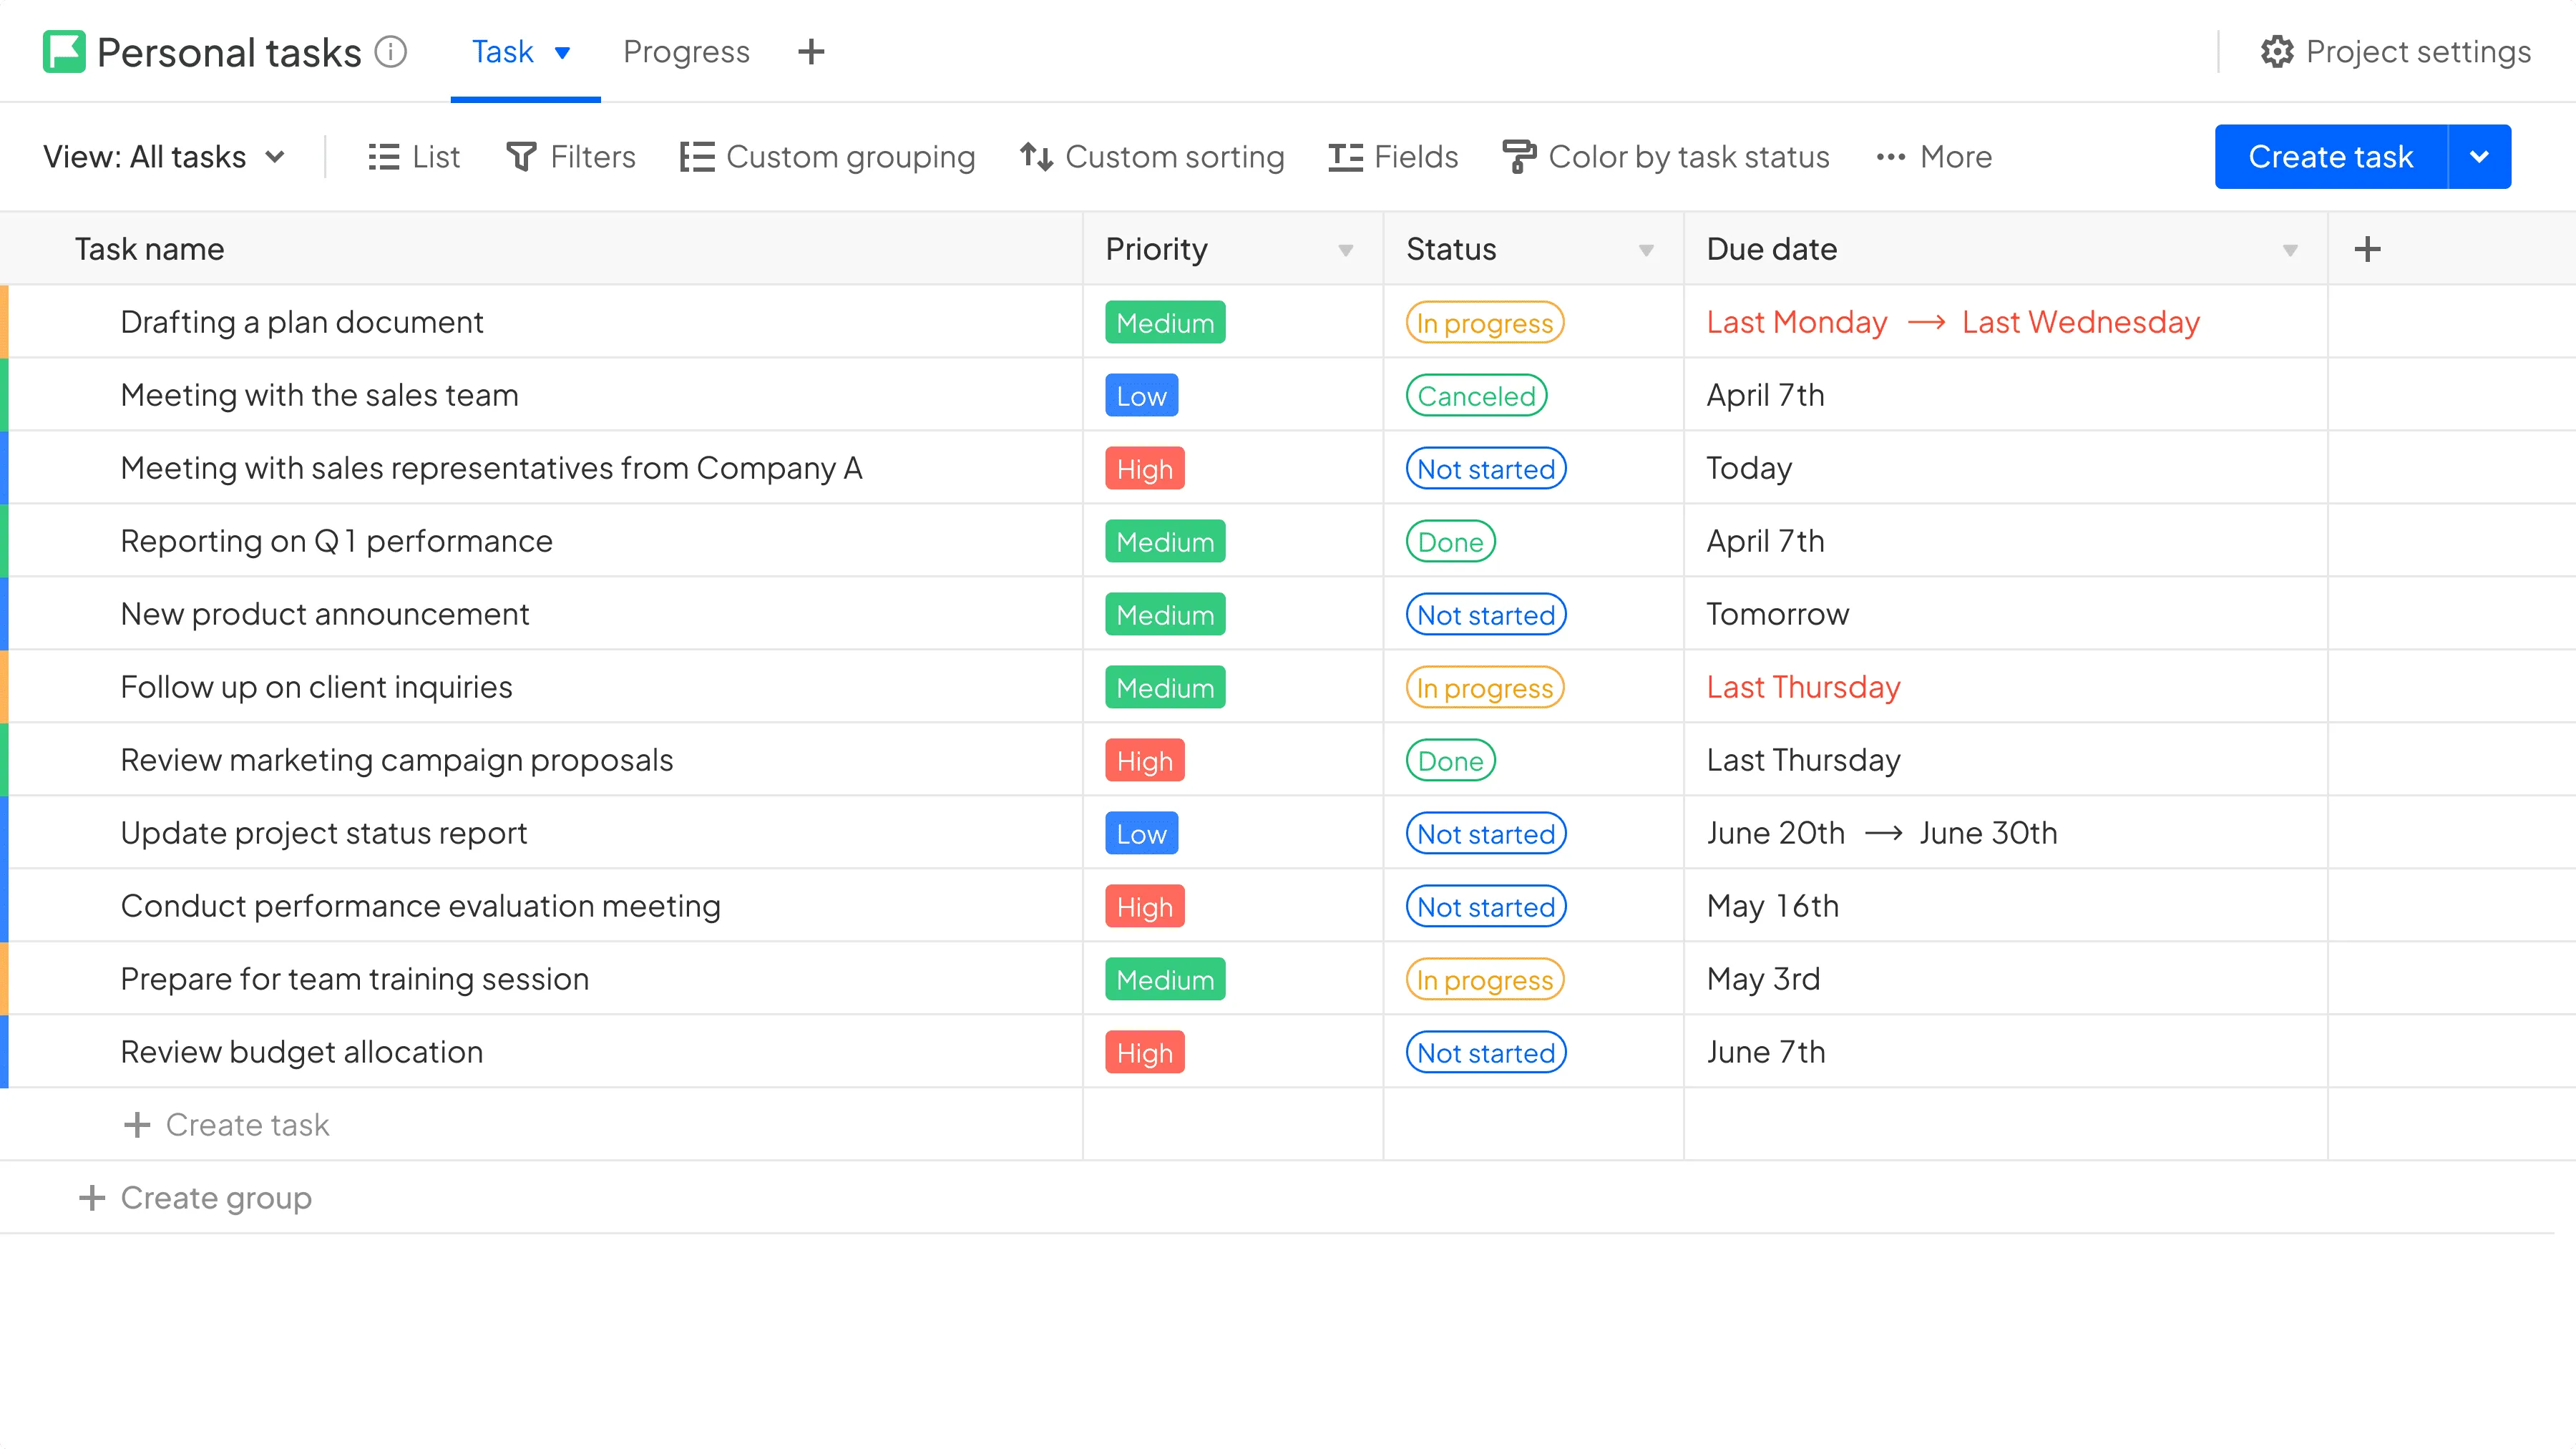Expand Create task split-button arrow

(x=2479, y=157)
